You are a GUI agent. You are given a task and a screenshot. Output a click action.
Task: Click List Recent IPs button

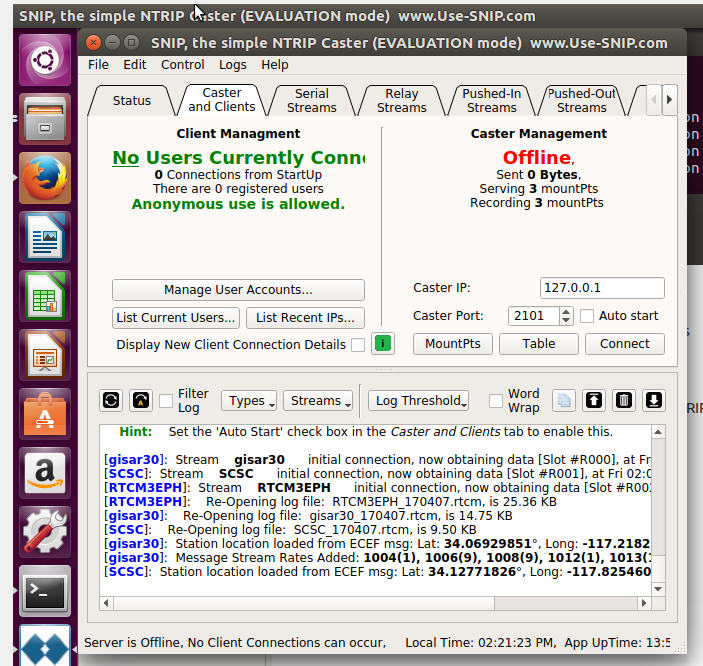tap(305, 318)
